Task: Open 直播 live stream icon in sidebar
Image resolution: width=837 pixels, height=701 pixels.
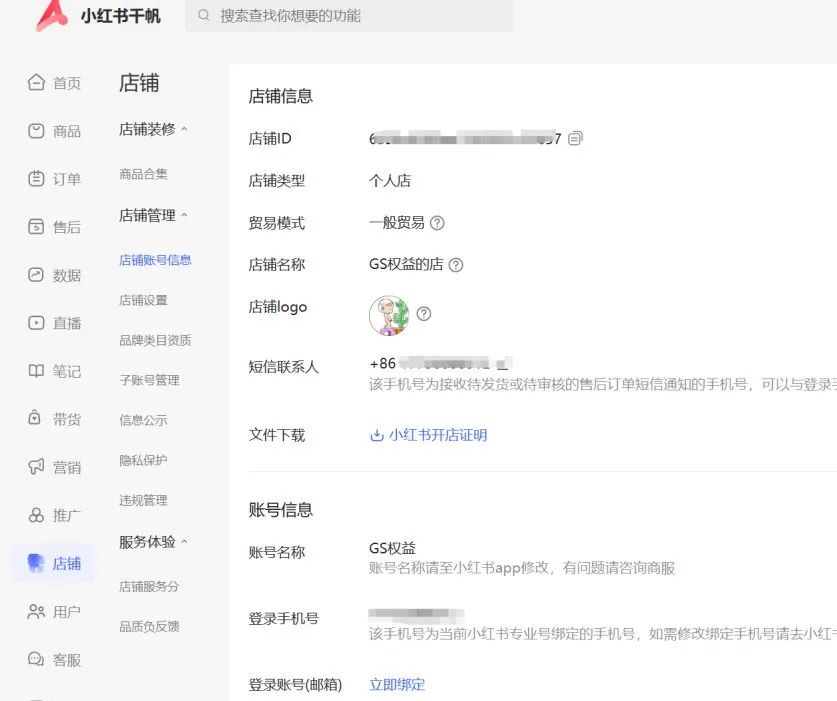Action: (37, 323)
